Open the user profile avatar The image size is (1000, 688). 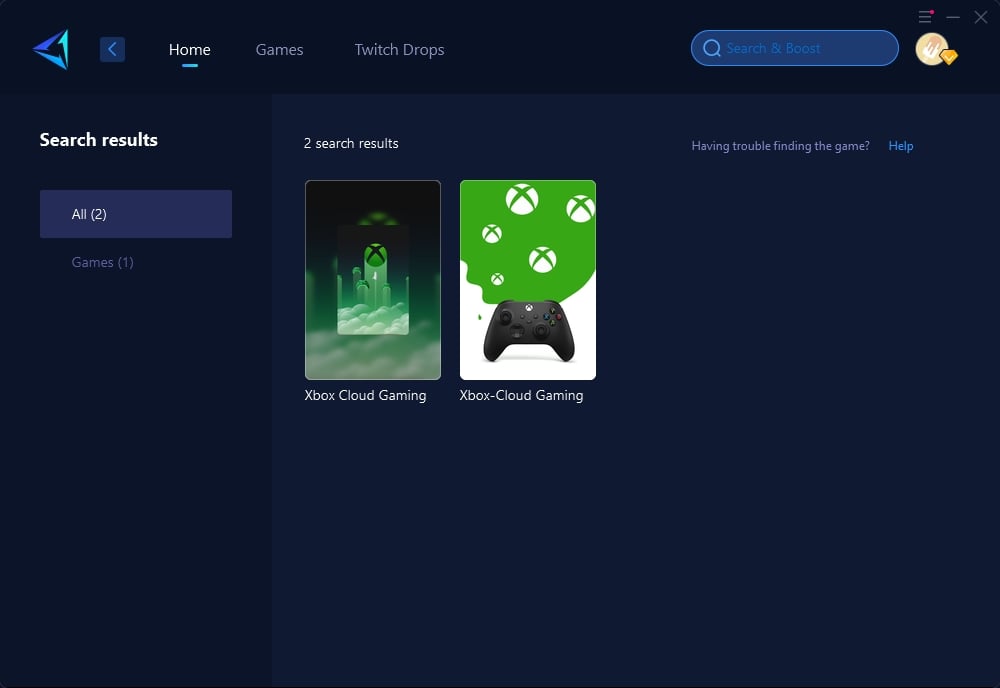click(934, 49)
